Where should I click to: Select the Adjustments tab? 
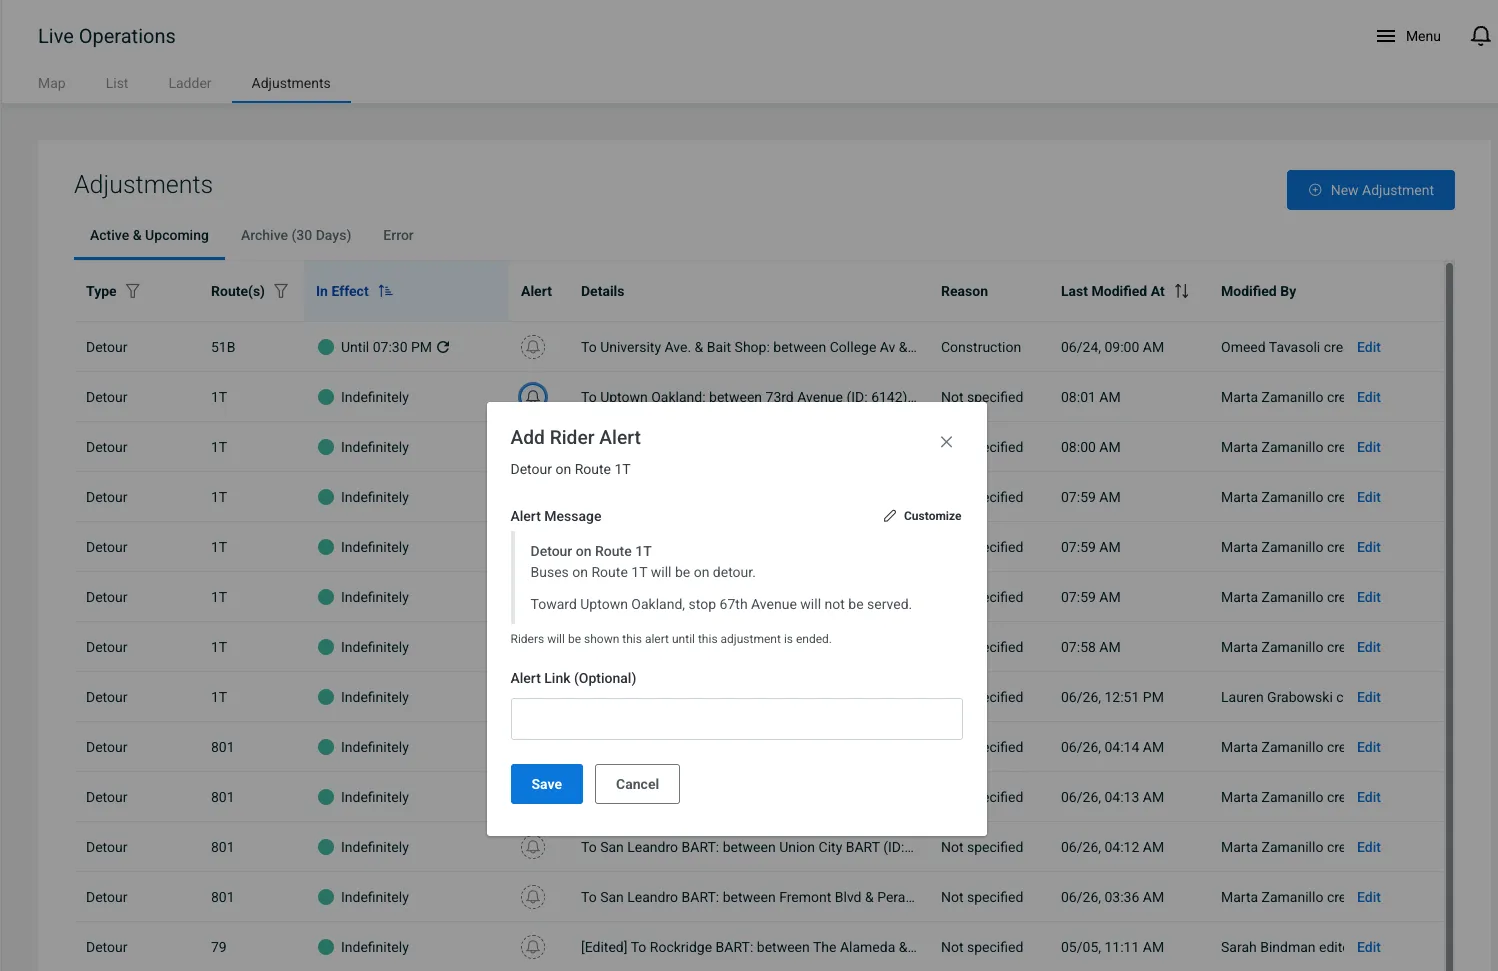291,83
